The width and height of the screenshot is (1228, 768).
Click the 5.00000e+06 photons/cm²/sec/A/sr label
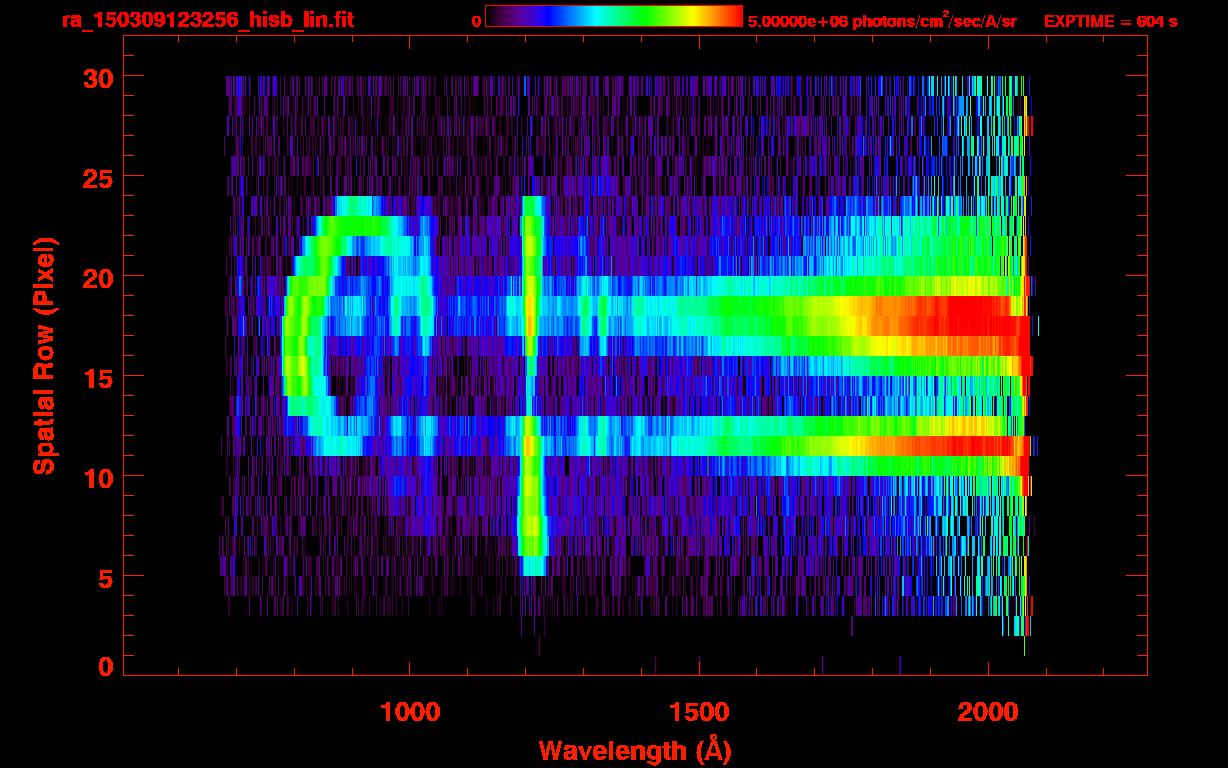(x=882, y=20)
